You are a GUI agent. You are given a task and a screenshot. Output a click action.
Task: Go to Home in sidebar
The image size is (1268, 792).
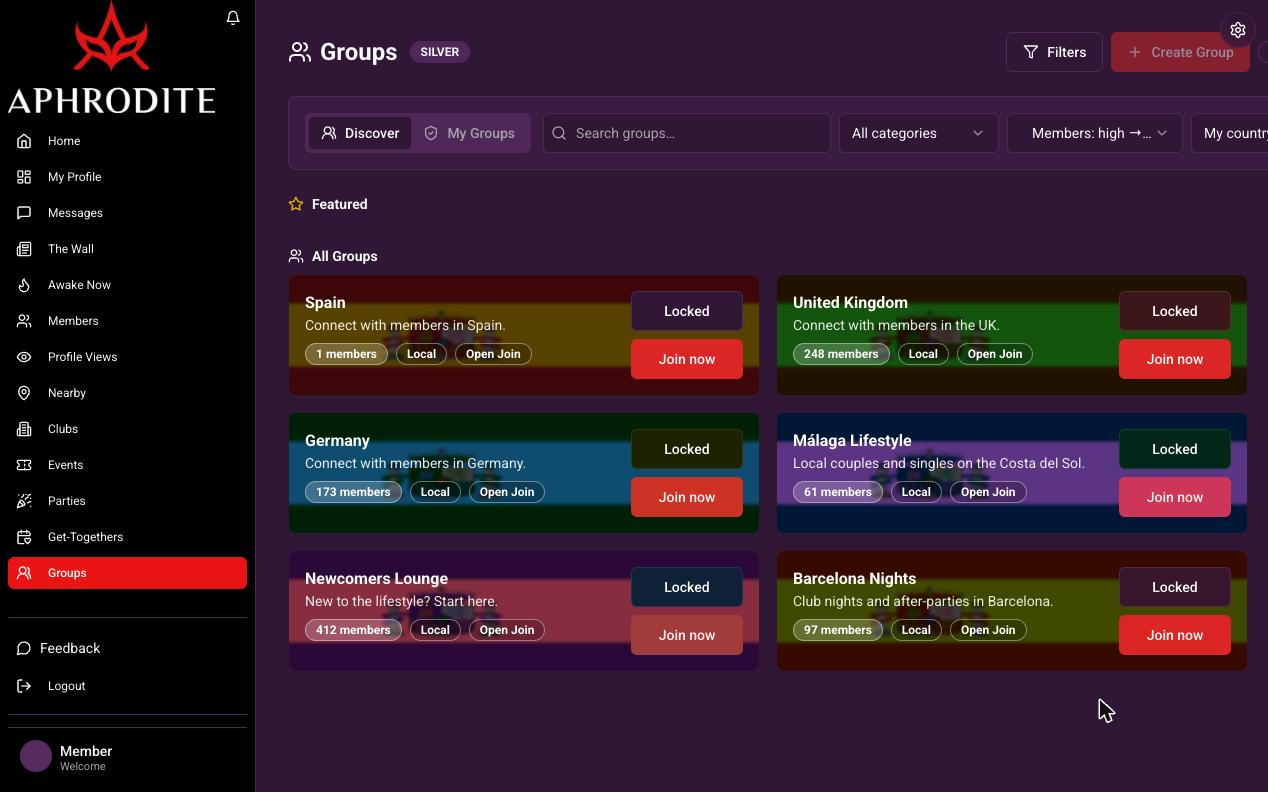pos(127,141)
